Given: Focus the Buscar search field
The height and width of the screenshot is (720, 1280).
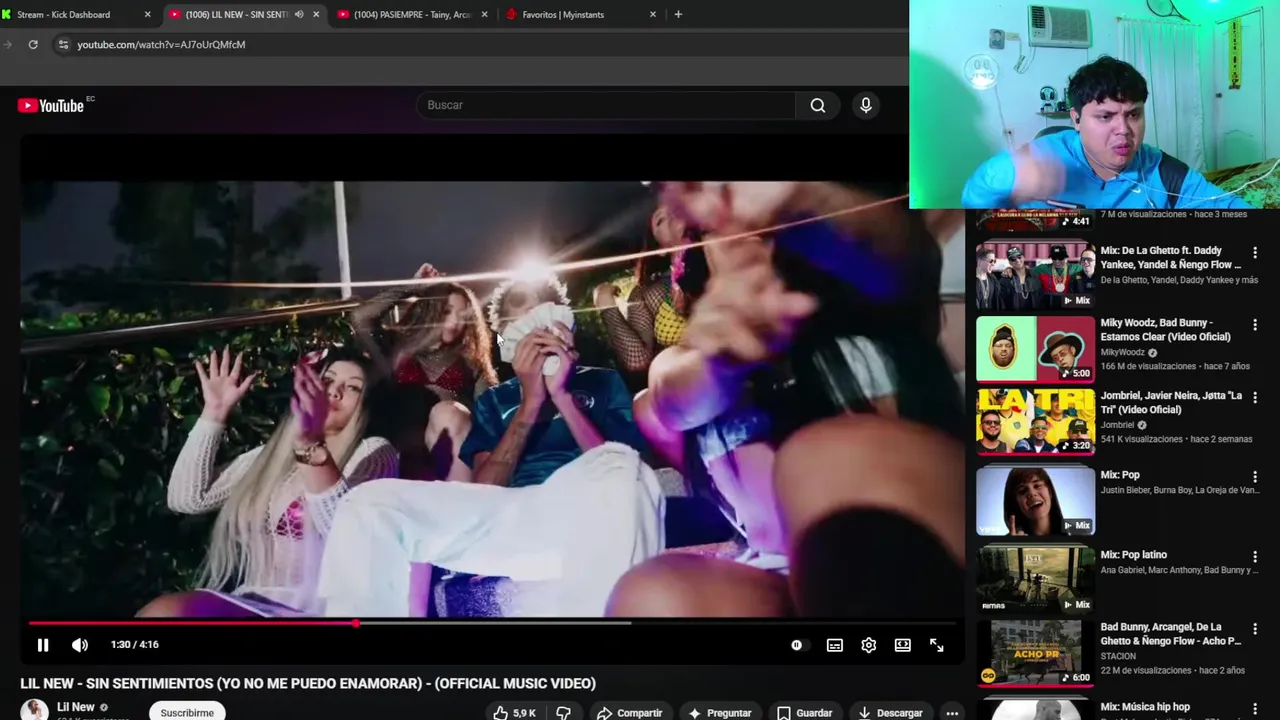Looking at the screenshot, I should pos(606,105).
